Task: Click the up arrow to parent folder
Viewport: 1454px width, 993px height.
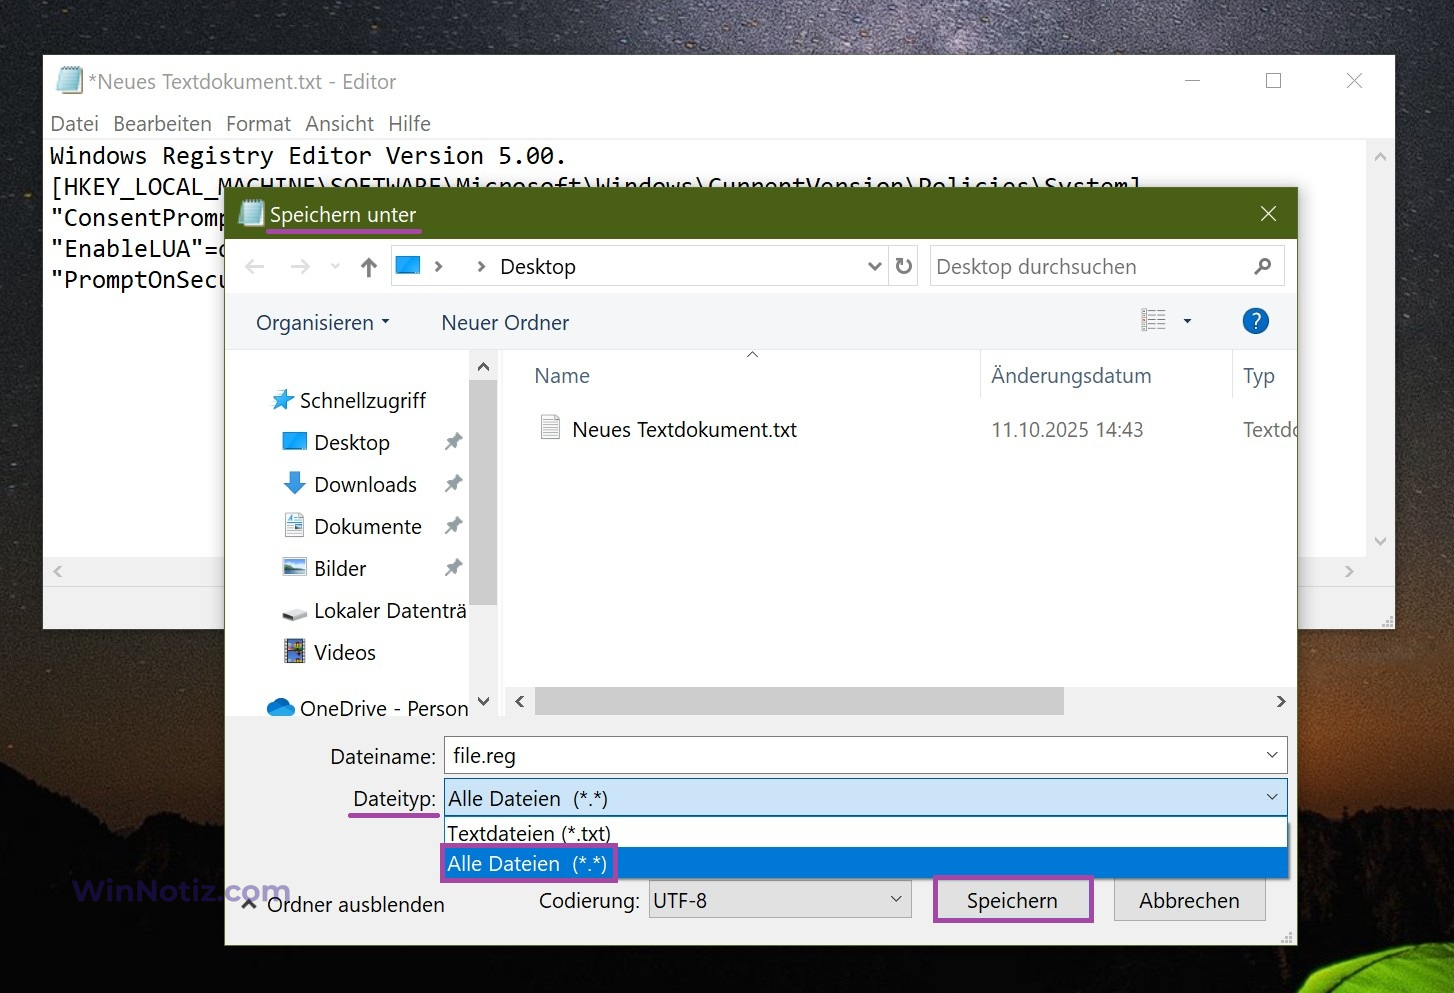Action: (369, 267)
